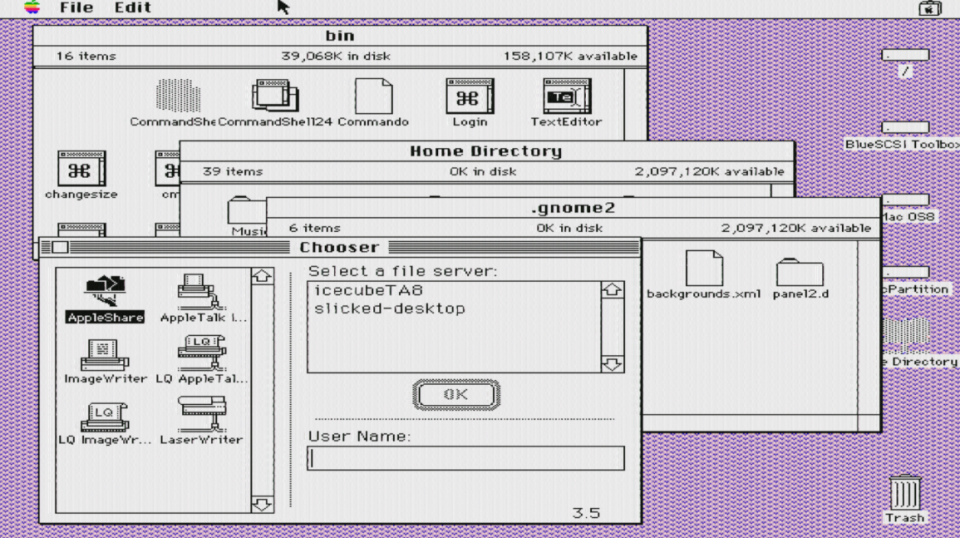Open the application menu icon at top right
Image resolution: width=960 pixels, height=538 pixels.
coord(929,8)
